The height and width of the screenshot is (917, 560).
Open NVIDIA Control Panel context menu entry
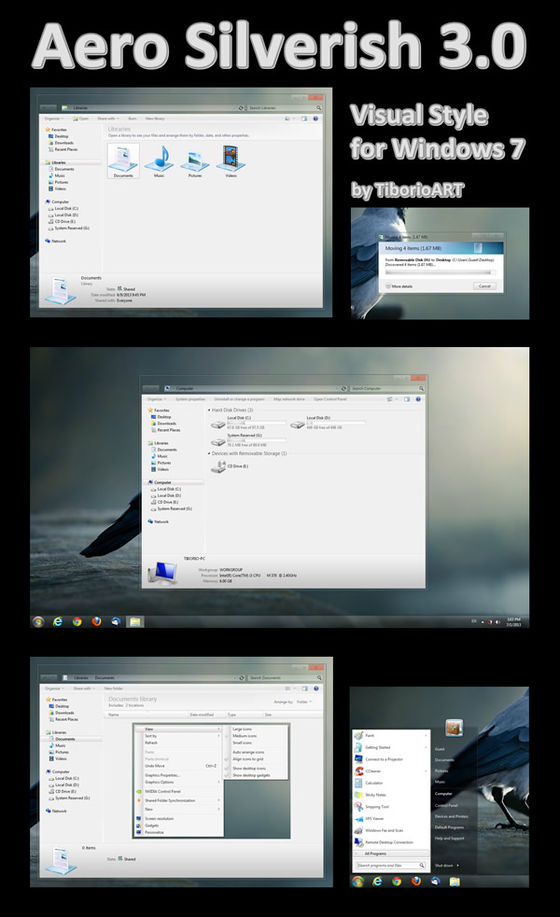[163, 791]
